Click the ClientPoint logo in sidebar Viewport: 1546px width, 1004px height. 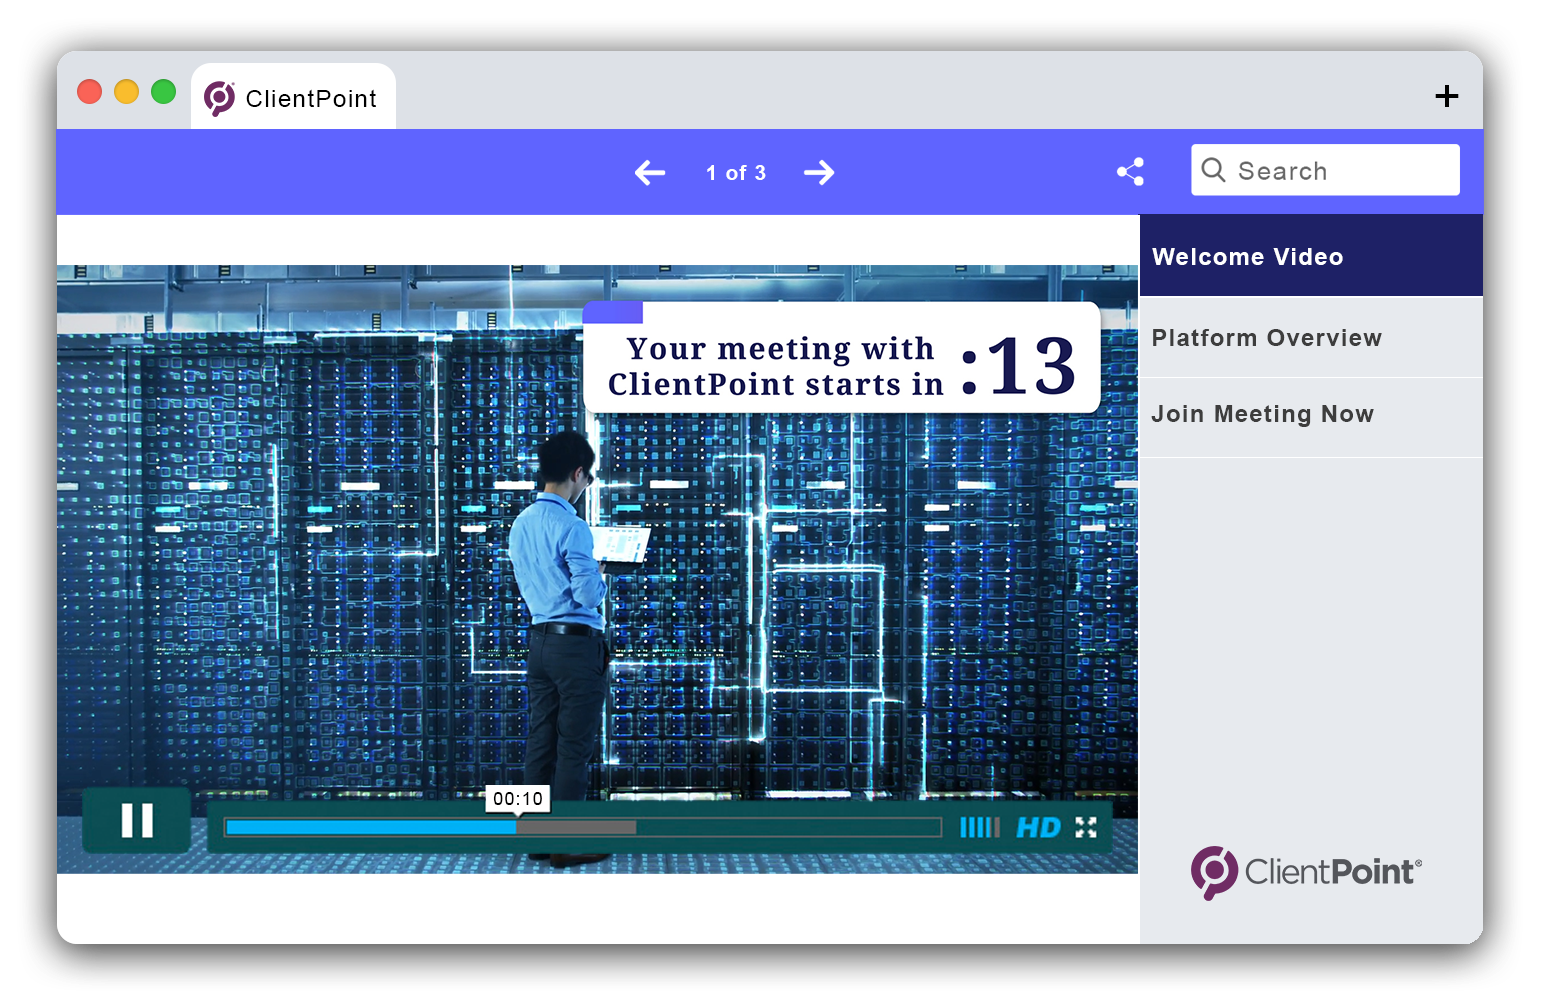click(x=1306, y=872)
